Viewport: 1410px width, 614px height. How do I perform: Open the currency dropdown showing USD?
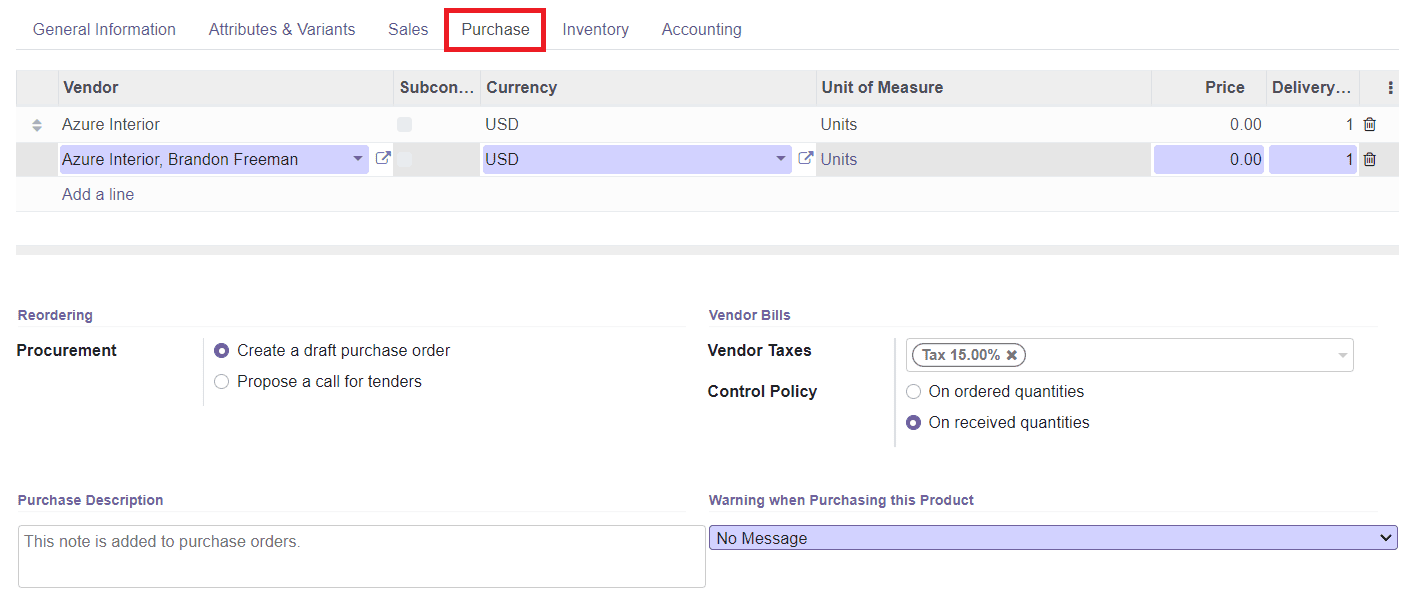click(781, 159)
